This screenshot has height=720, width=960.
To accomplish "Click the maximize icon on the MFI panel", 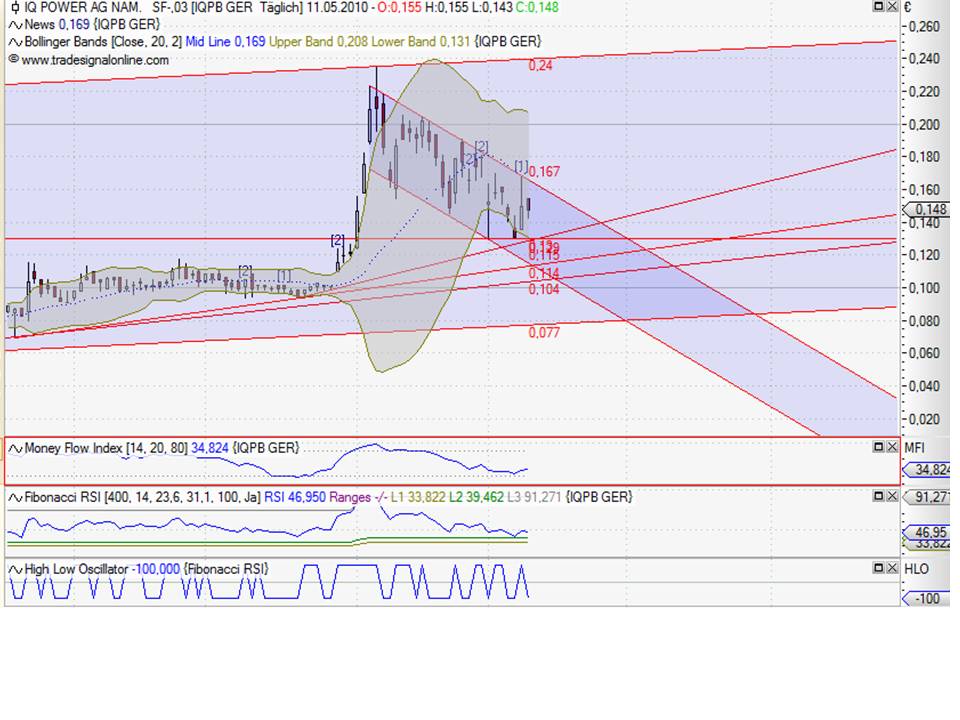I will (880, 447).
